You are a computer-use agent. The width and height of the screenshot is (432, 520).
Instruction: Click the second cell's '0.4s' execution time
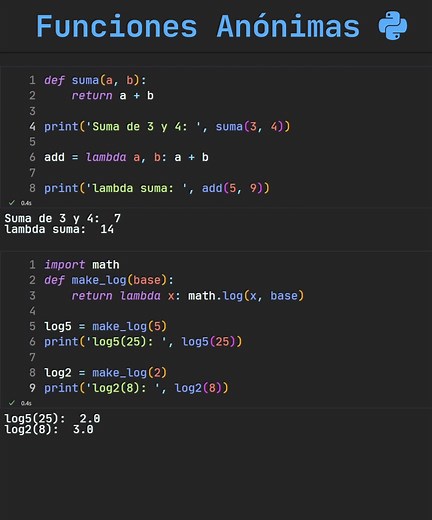click(x=26, y=403)
